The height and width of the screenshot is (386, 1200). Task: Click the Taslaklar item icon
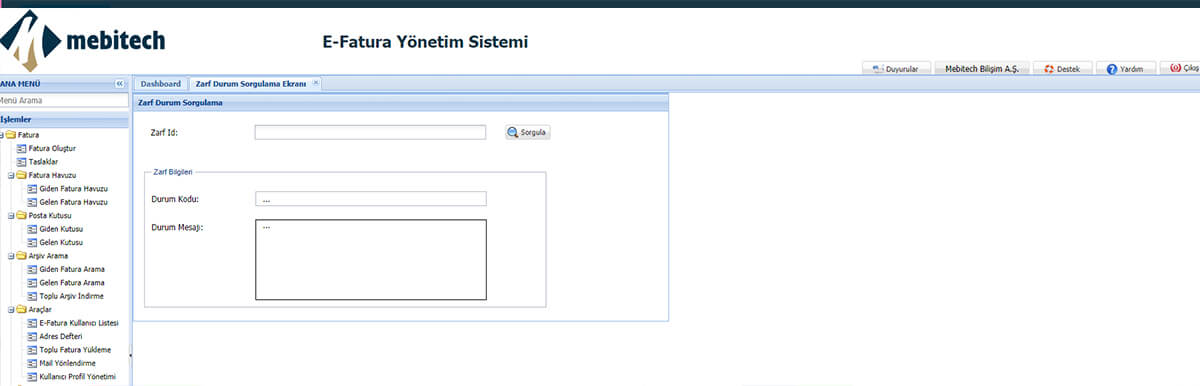coord(21,161)
